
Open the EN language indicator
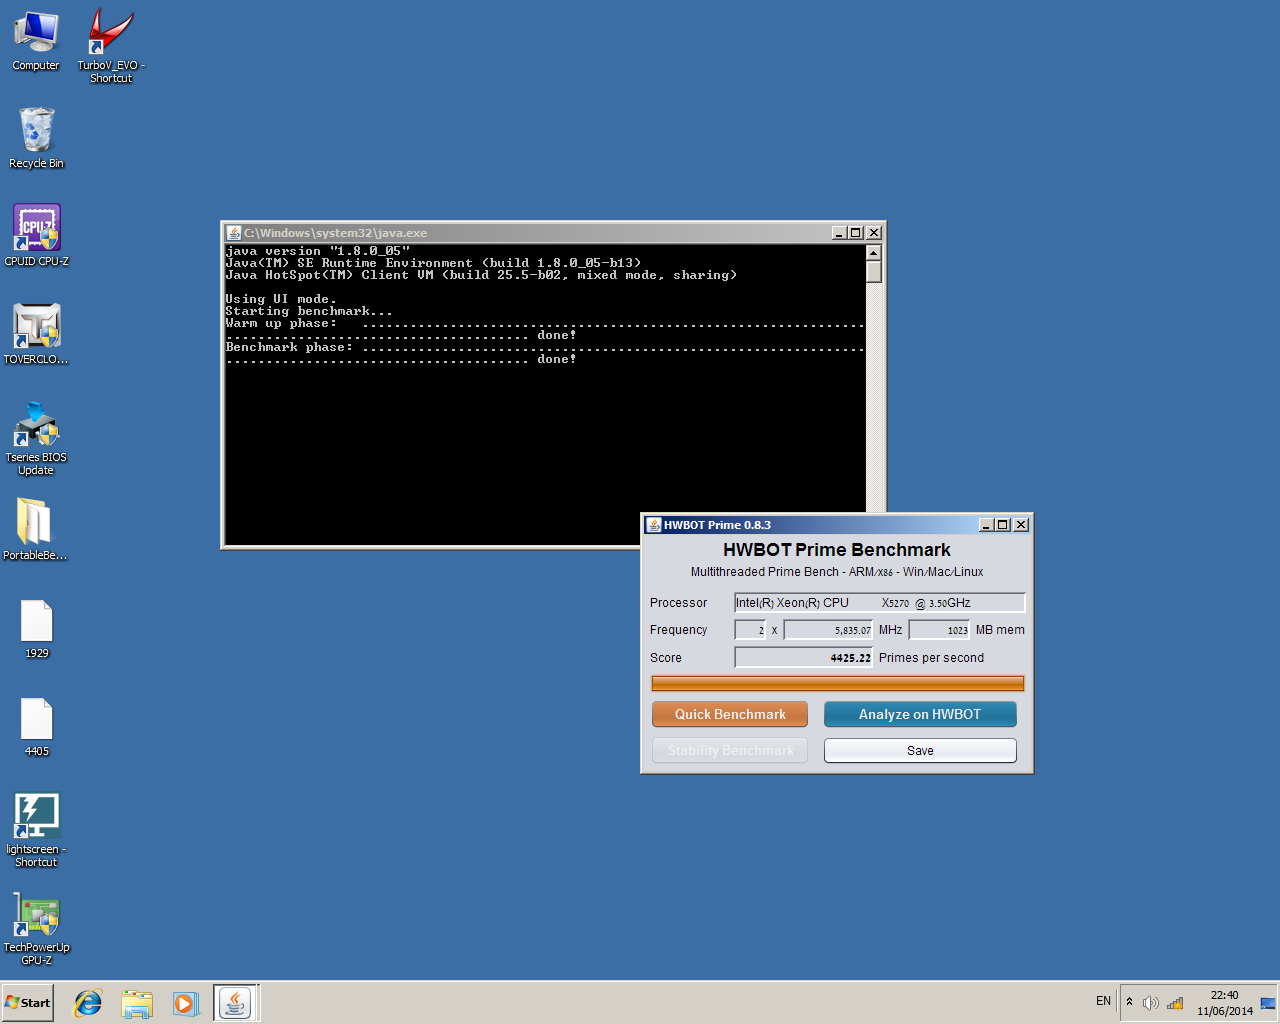click(x=1103, y=1001)
